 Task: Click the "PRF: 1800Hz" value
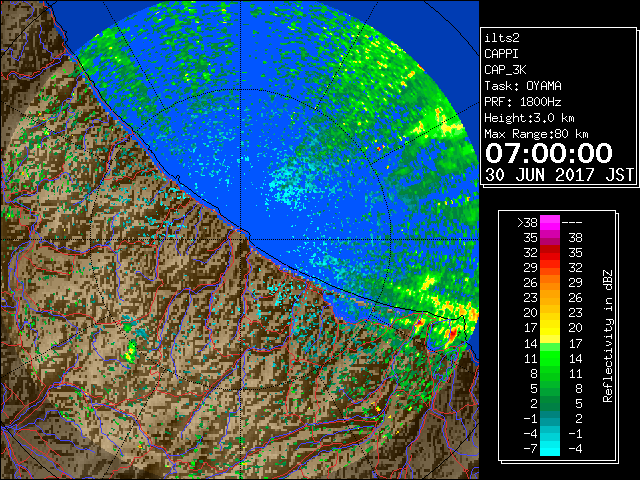(x=523, y=102)
